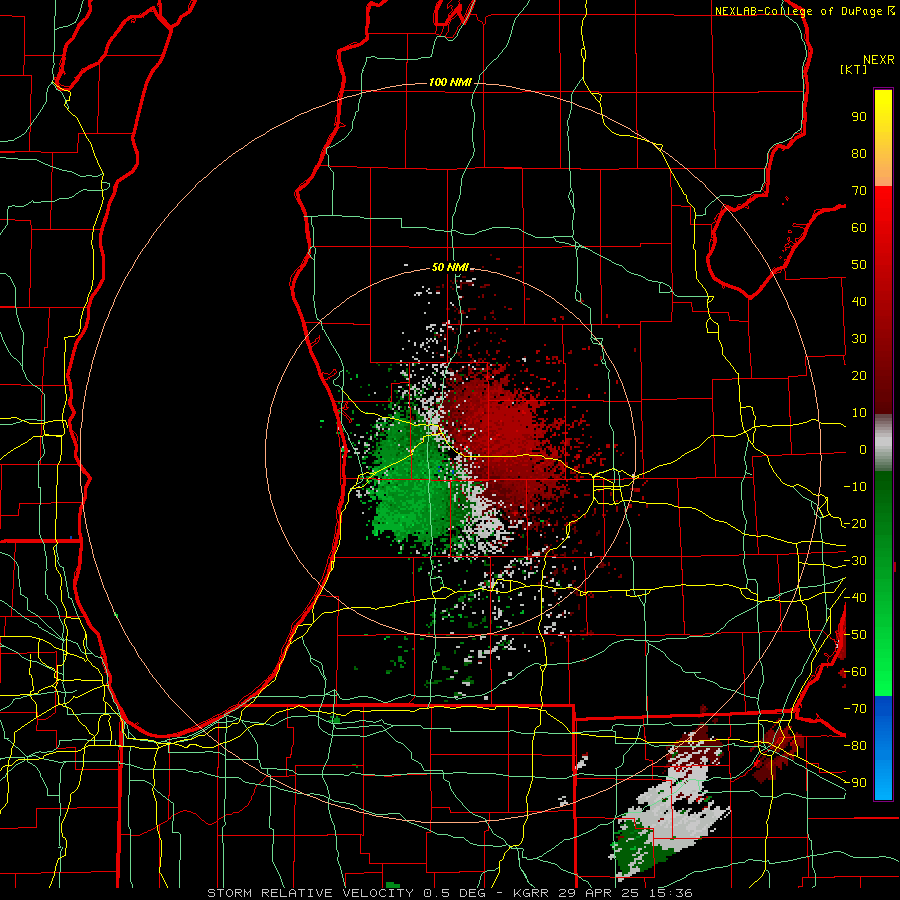Click the bright red segment of the color bar
This screenshot has width=900, height=900.
[883, 230]
